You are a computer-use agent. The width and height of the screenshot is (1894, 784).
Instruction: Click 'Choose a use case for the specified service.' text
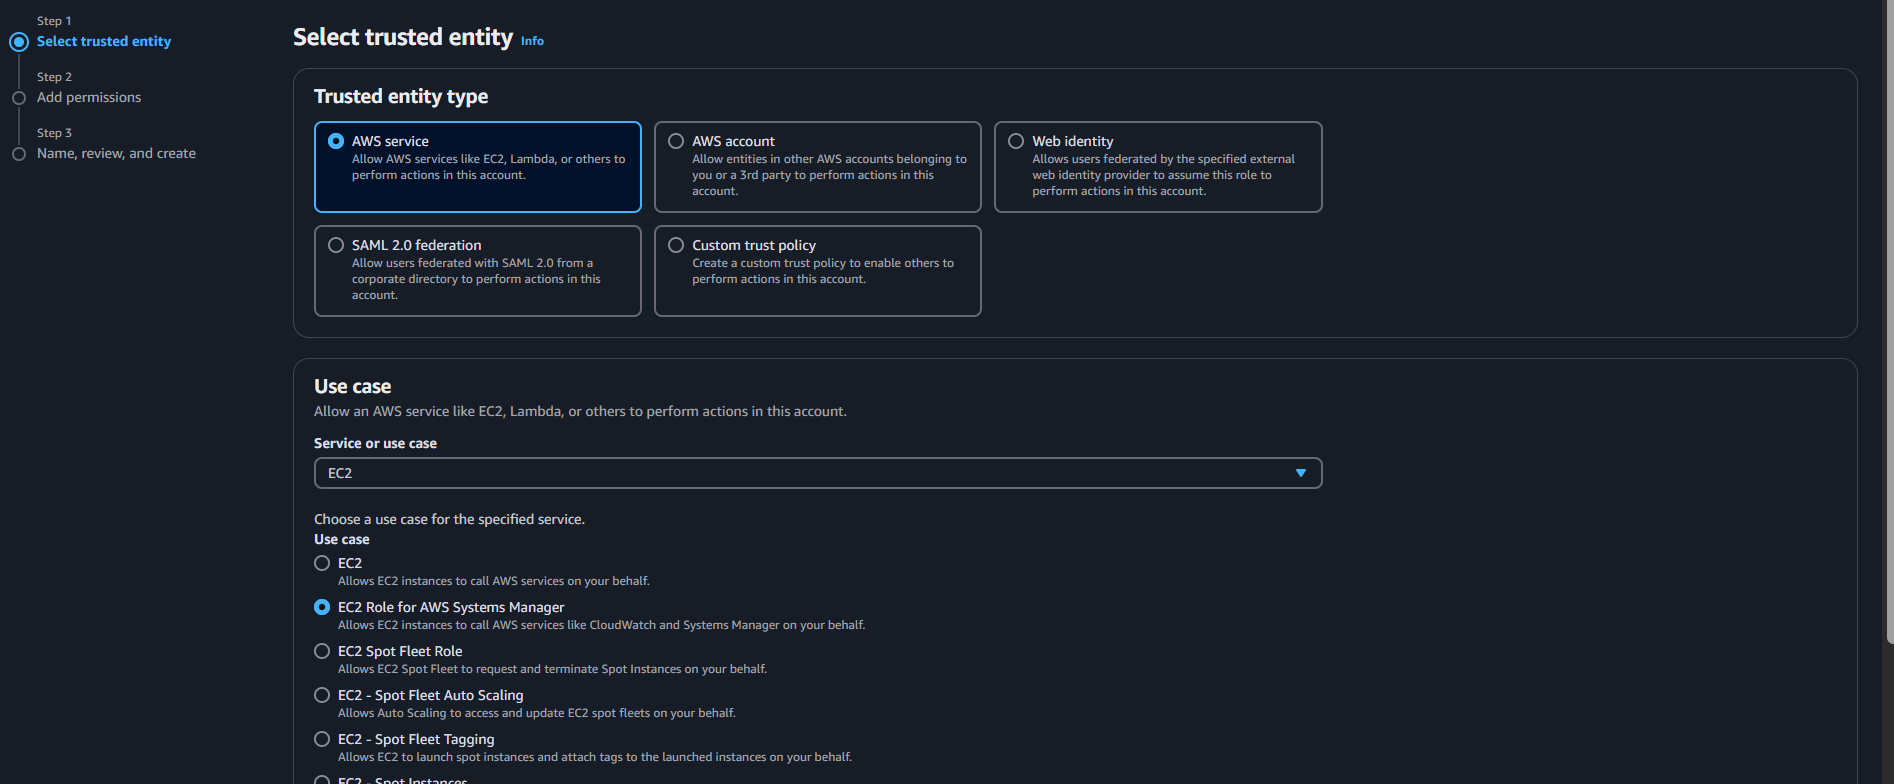coord(449,519)
